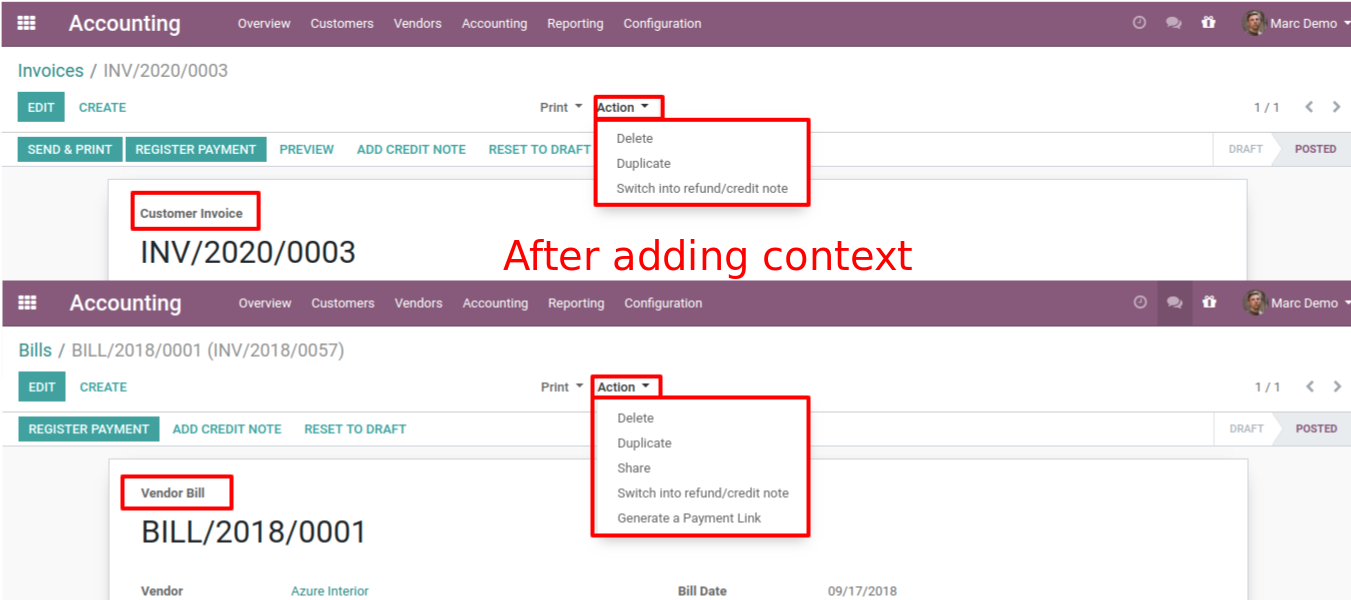Screen dimensions: 1351x600
Task: Click the Draft status stage on the invoice
Action: point(1245,149)
